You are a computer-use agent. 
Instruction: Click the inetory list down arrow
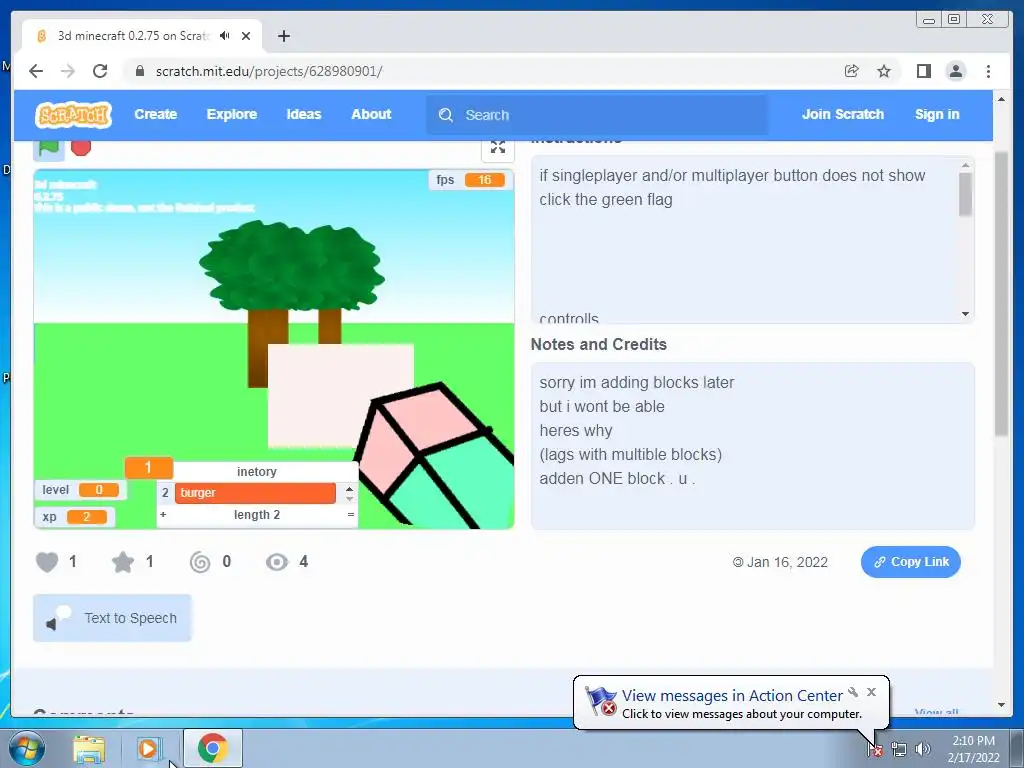349,499
